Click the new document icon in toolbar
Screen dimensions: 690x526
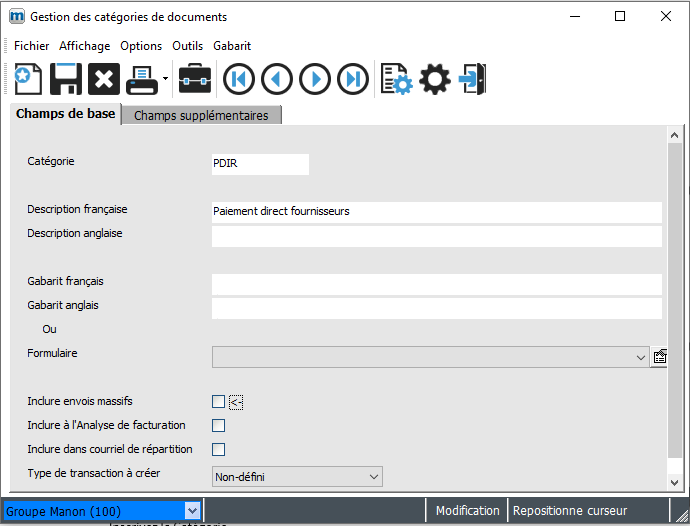point(27,78)
